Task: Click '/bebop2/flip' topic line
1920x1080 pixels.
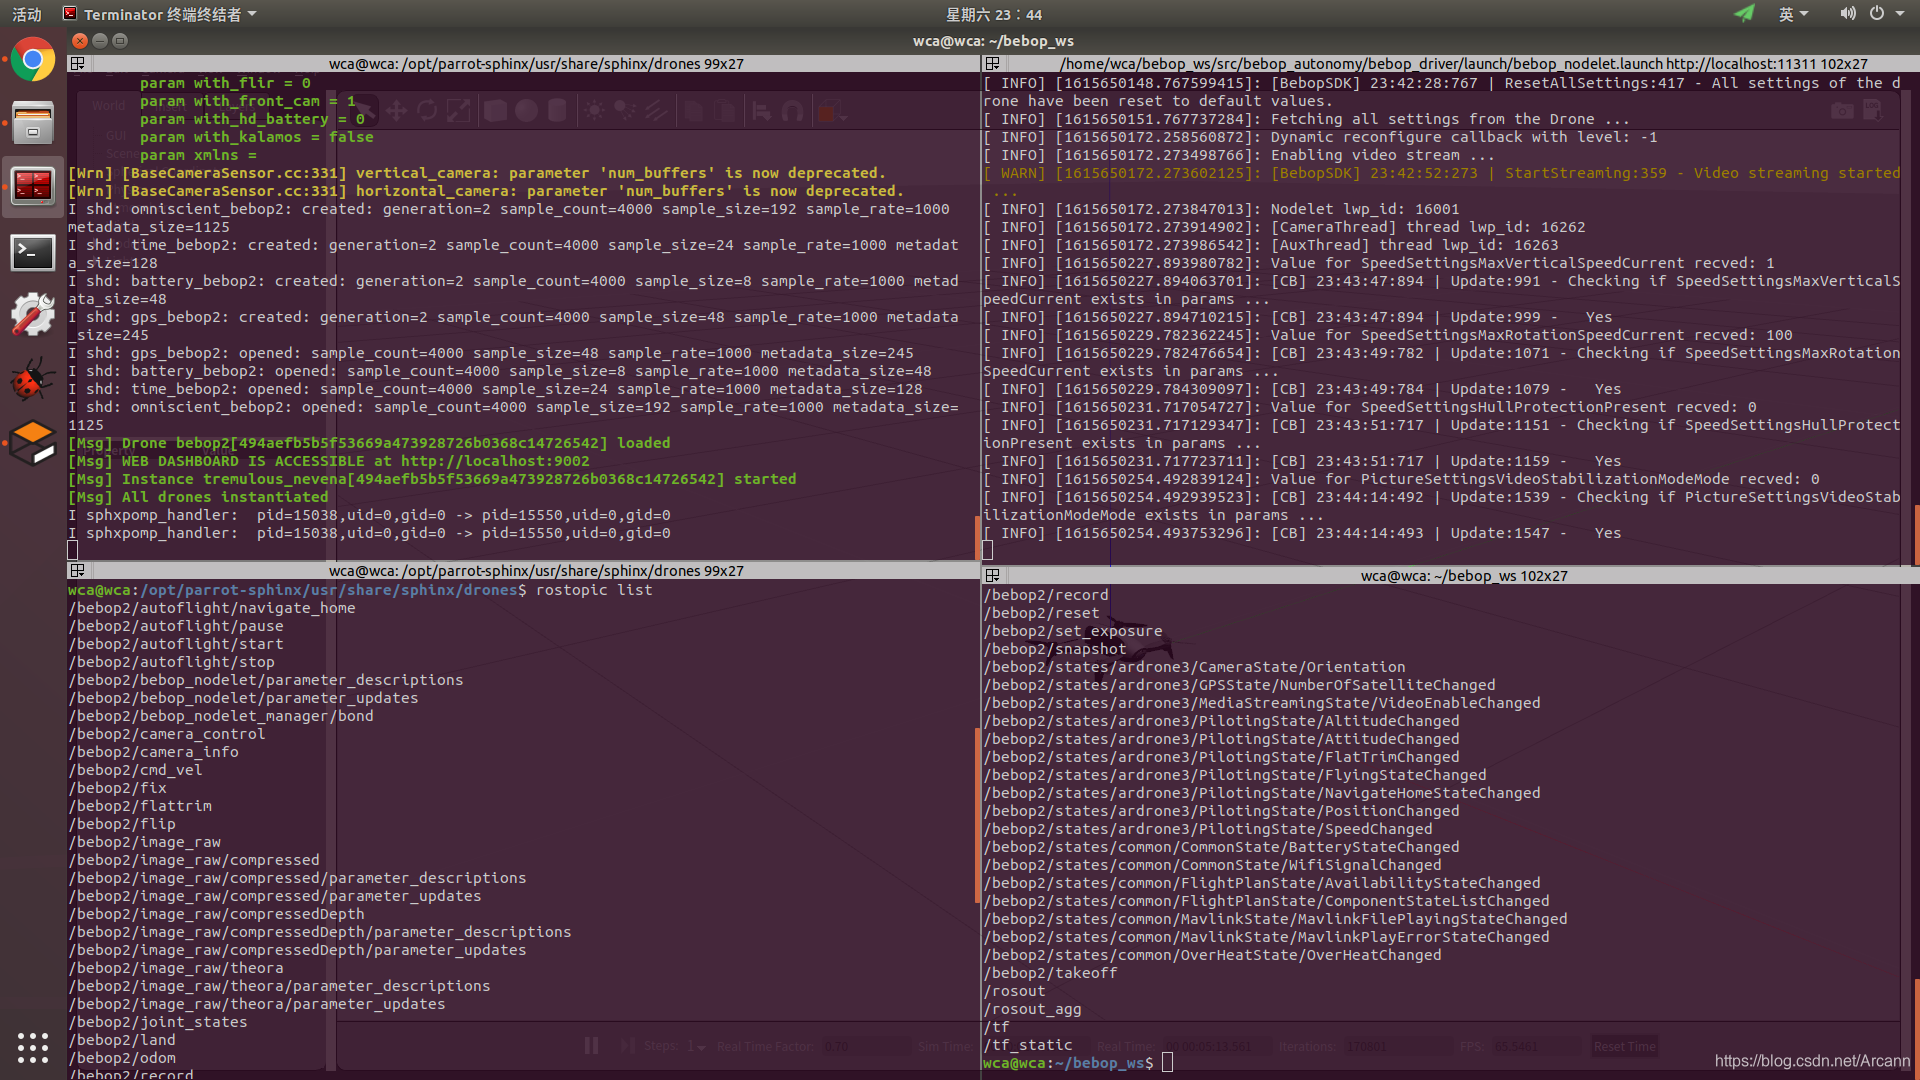Action: point(122,824)
